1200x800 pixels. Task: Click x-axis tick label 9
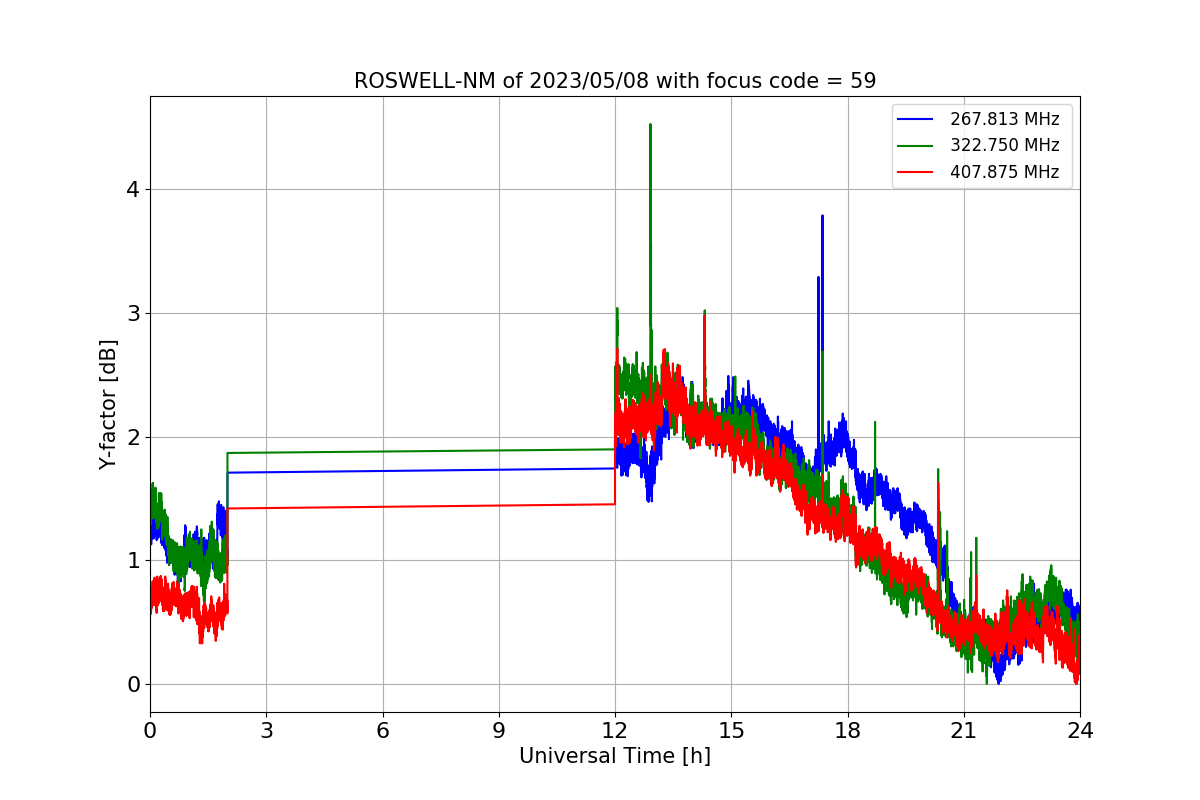click(x=499, y=731)
